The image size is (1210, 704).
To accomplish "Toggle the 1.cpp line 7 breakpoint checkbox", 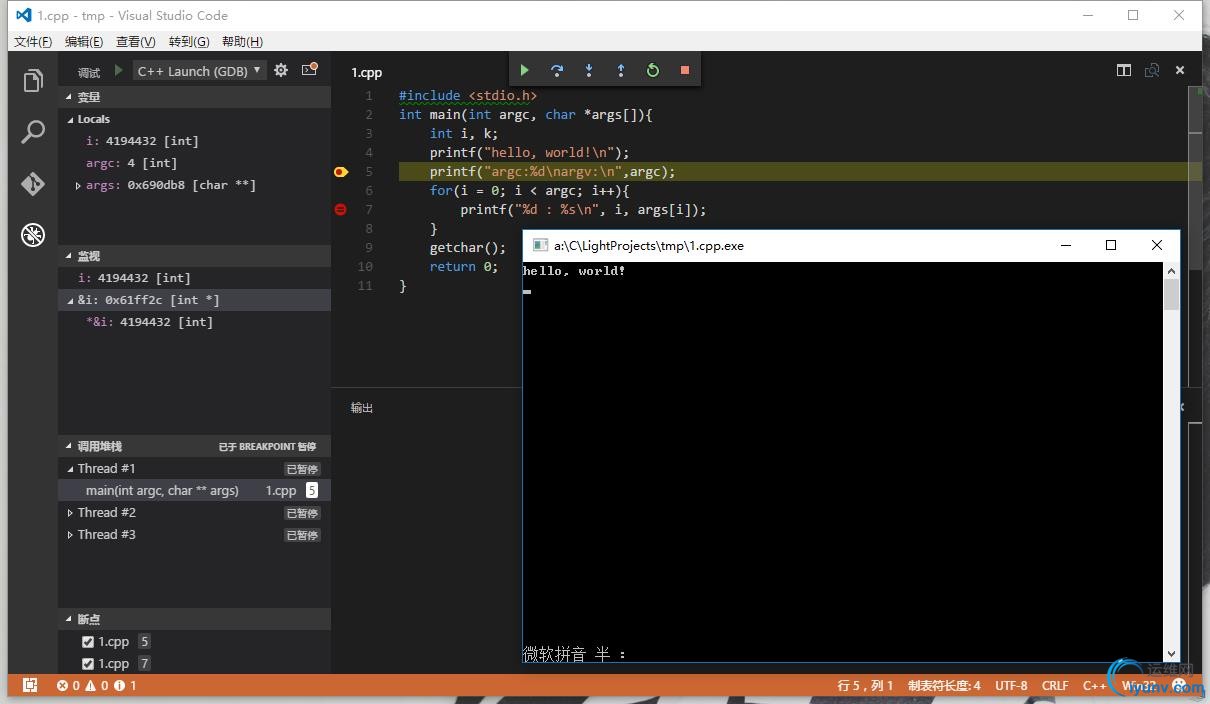I will click(88, 664).
